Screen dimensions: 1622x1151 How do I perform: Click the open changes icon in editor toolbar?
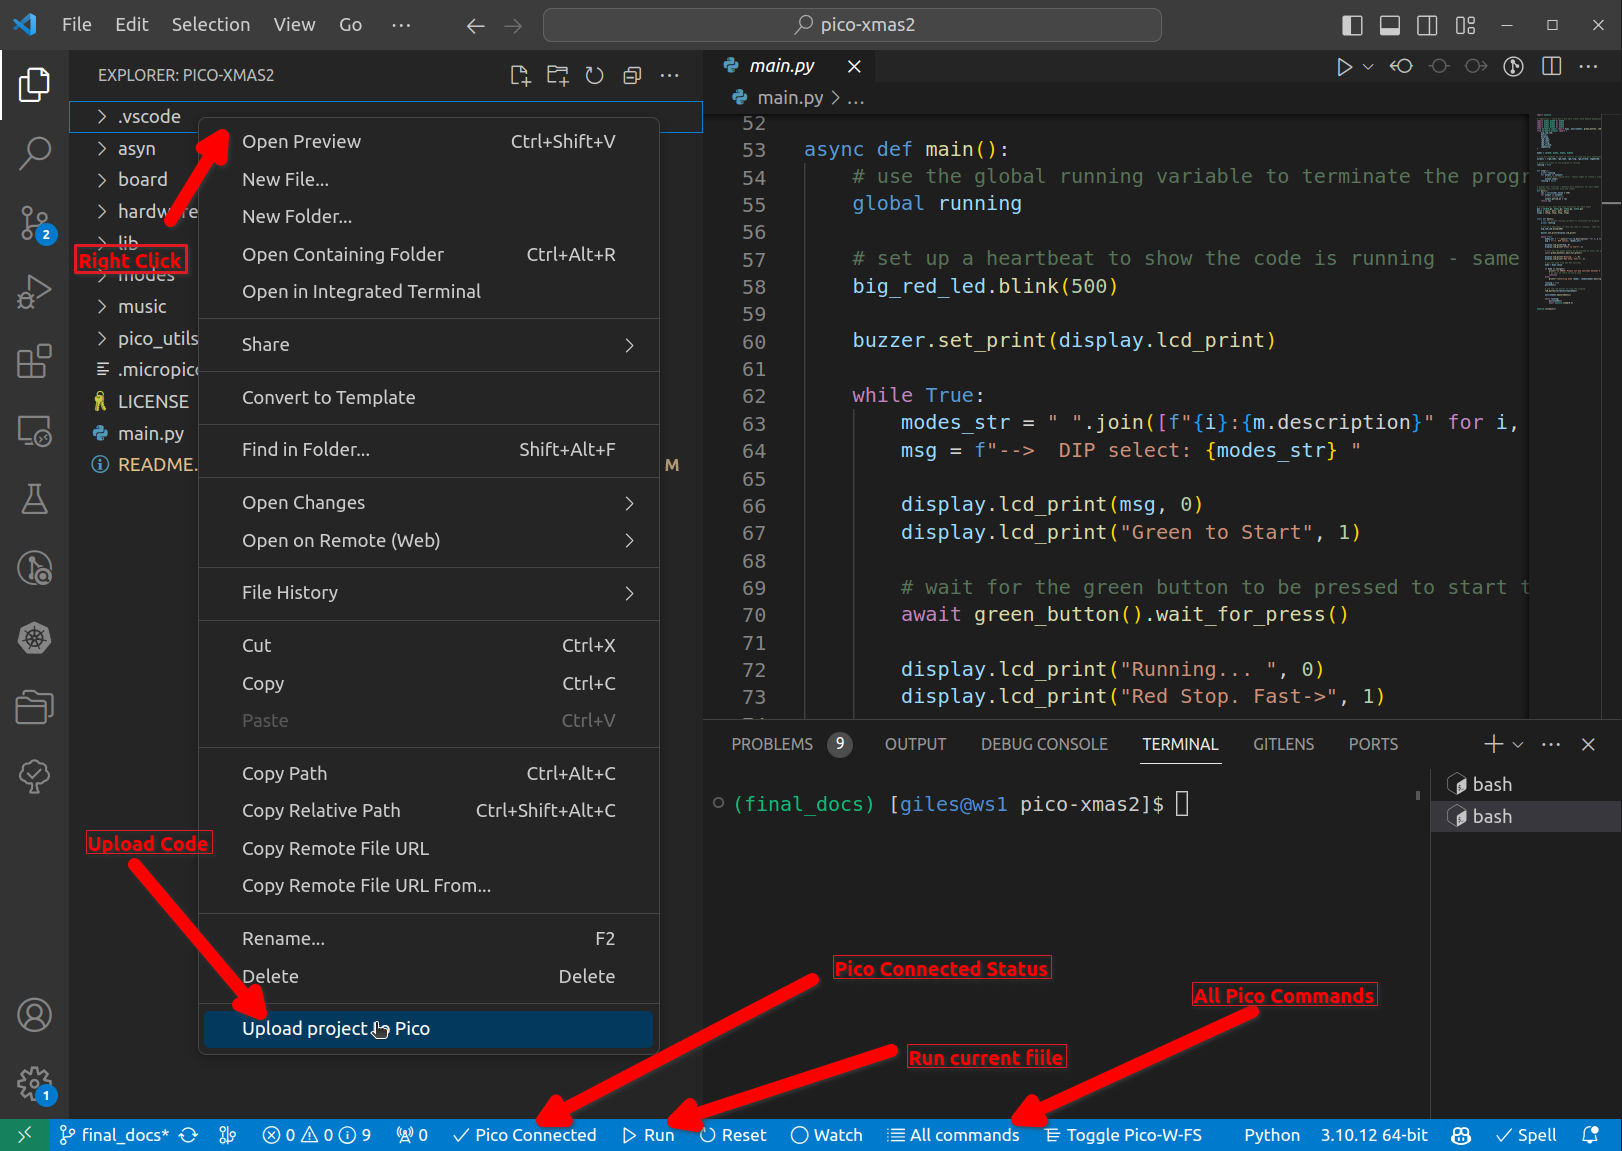pos(1401,66)
